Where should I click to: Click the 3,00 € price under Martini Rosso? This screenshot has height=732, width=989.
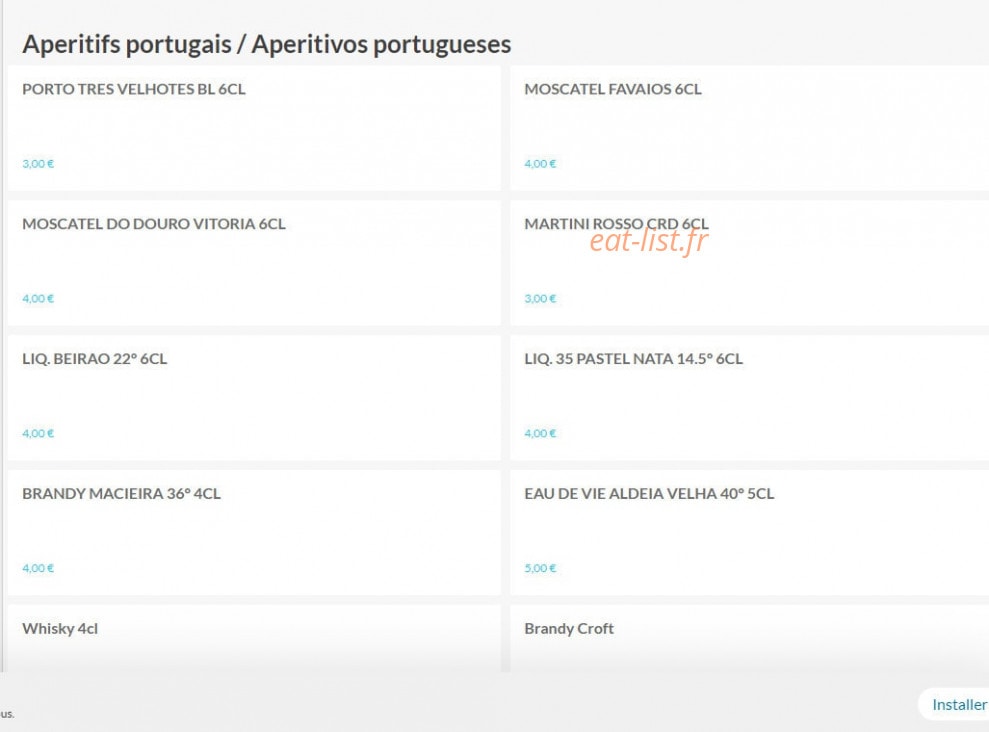pyautogui.click(x=540, y=299)
